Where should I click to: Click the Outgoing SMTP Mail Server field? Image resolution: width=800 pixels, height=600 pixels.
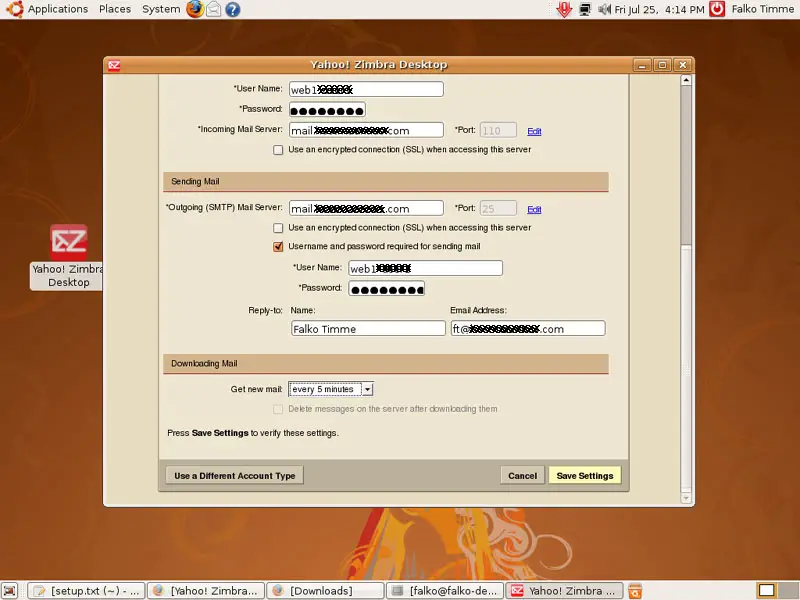pos(366,208)
